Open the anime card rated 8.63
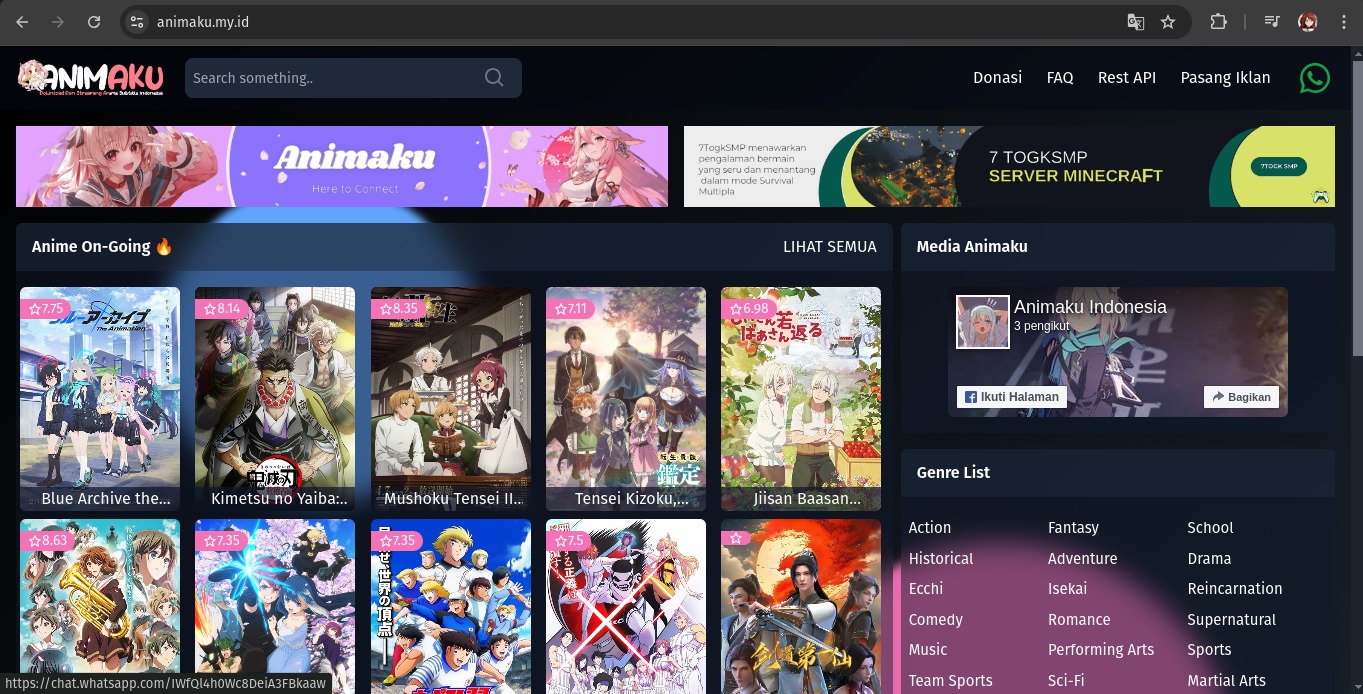 pos(100,606)
